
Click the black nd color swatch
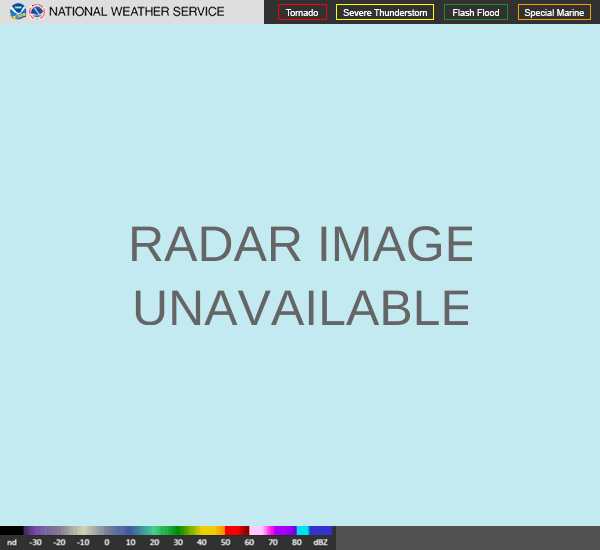[12, 530]
